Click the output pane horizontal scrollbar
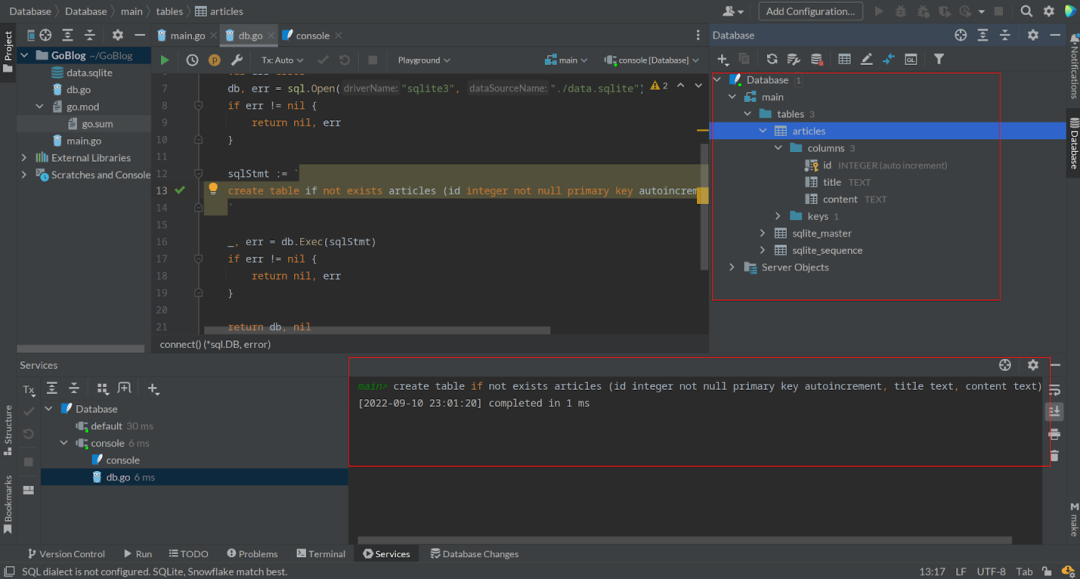The width and height of the screenshot is (1080, 579). pos(685,540)
